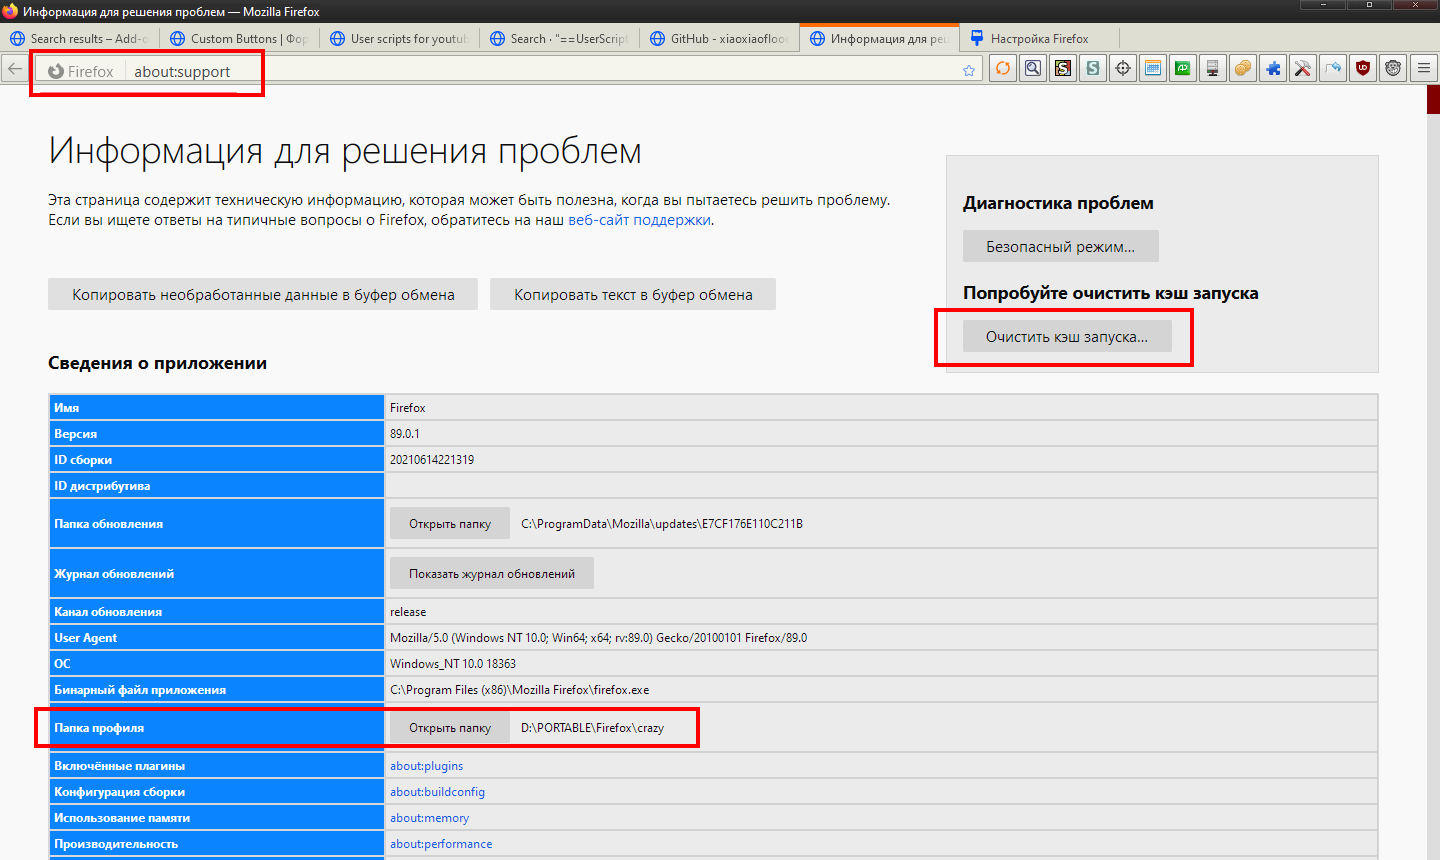
Task: Click the hammer and wrench tools icon
Action: point(1303,69)
